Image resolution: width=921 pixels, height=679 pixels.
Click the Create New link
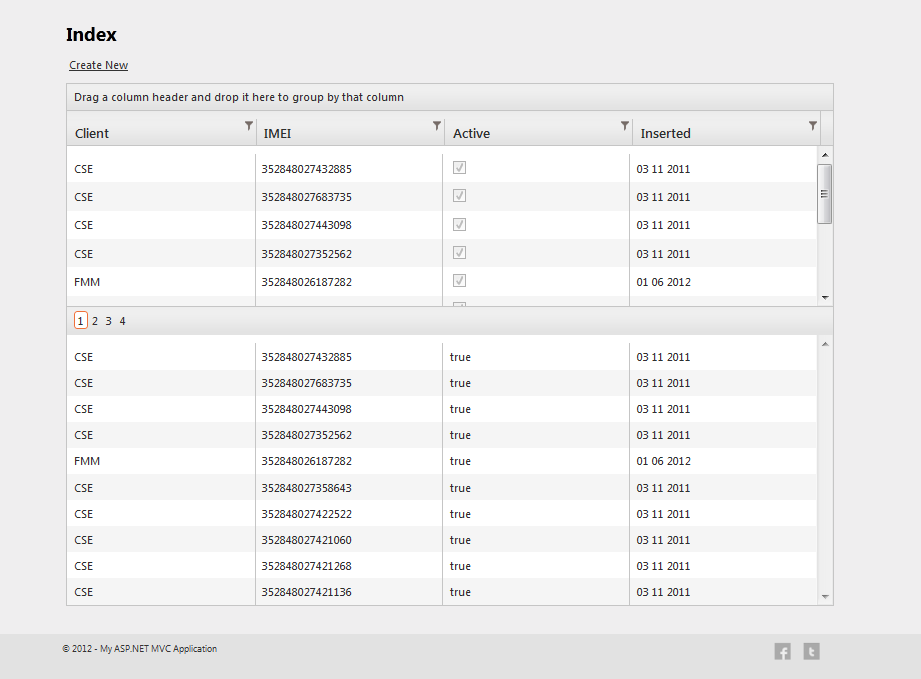(99, 66)
